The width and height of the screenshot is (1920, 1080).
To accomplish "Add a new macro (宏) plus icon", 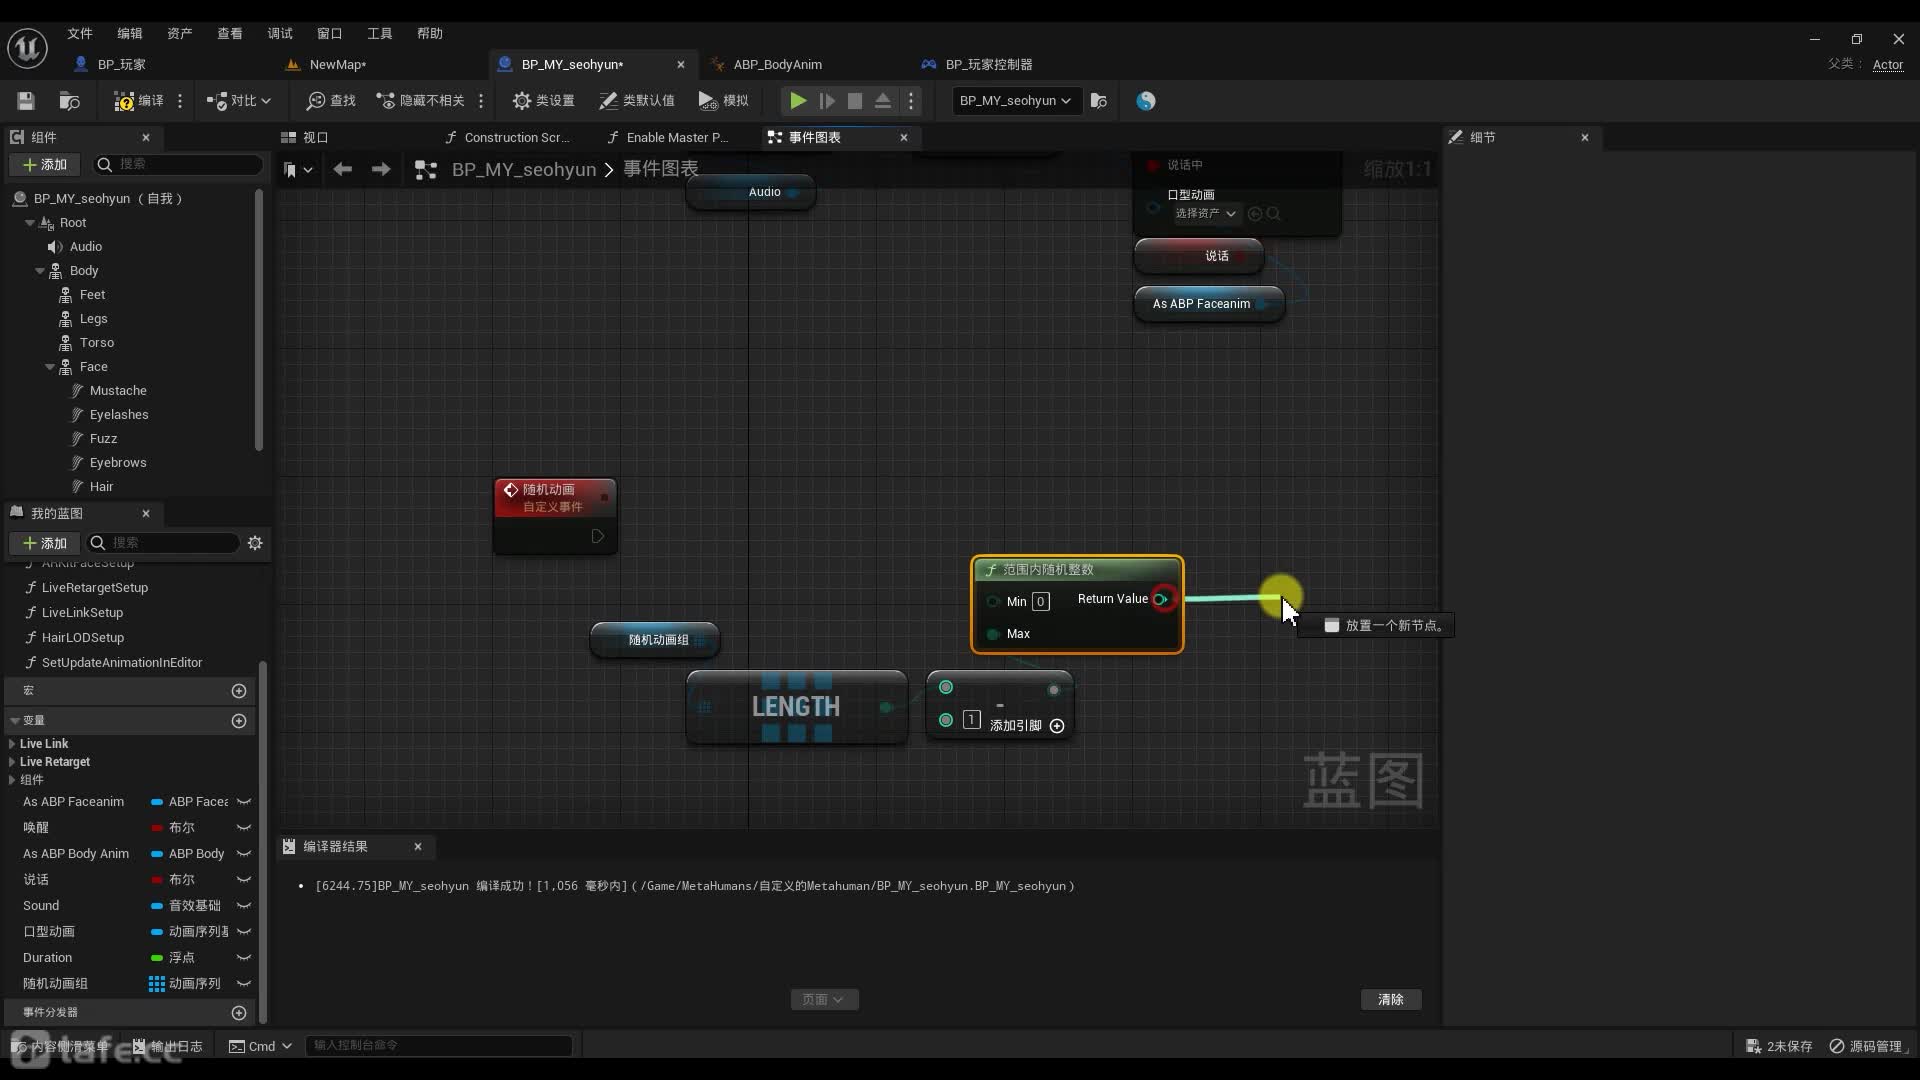I will pyautogui.click(x=239, y=691).
